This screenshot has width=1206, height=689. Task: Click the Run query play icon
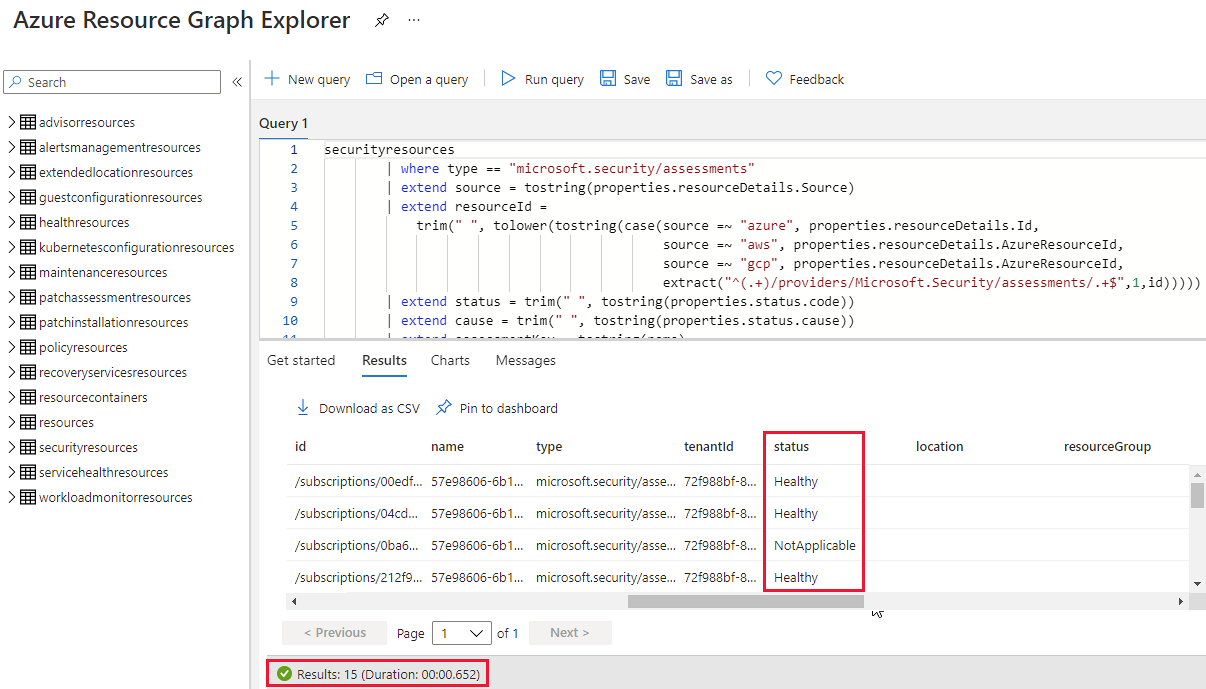point(508,78)
